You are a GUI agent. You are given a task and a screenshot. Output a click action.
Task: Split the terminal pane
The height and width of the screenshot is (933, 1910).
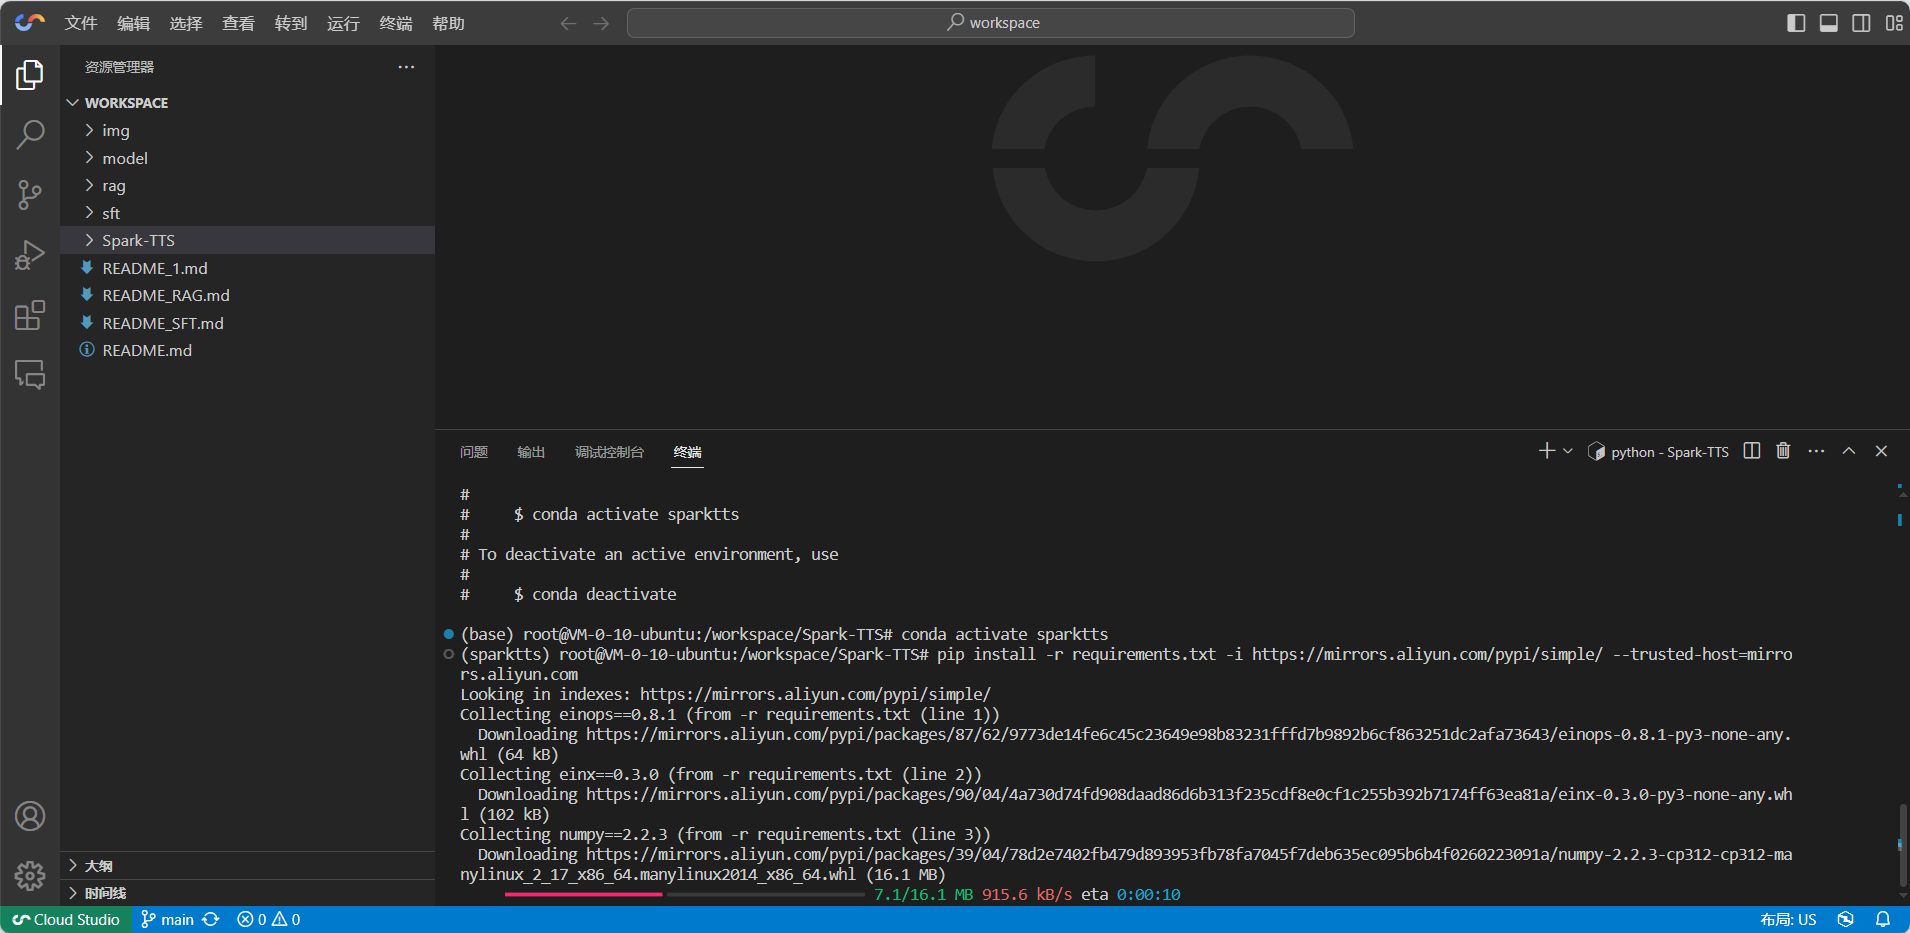pyautogui.click(x=1752, y=451)
